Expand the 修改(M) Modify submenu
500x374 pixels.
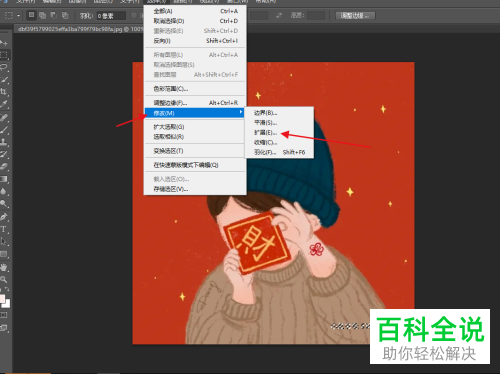[195, 113]
